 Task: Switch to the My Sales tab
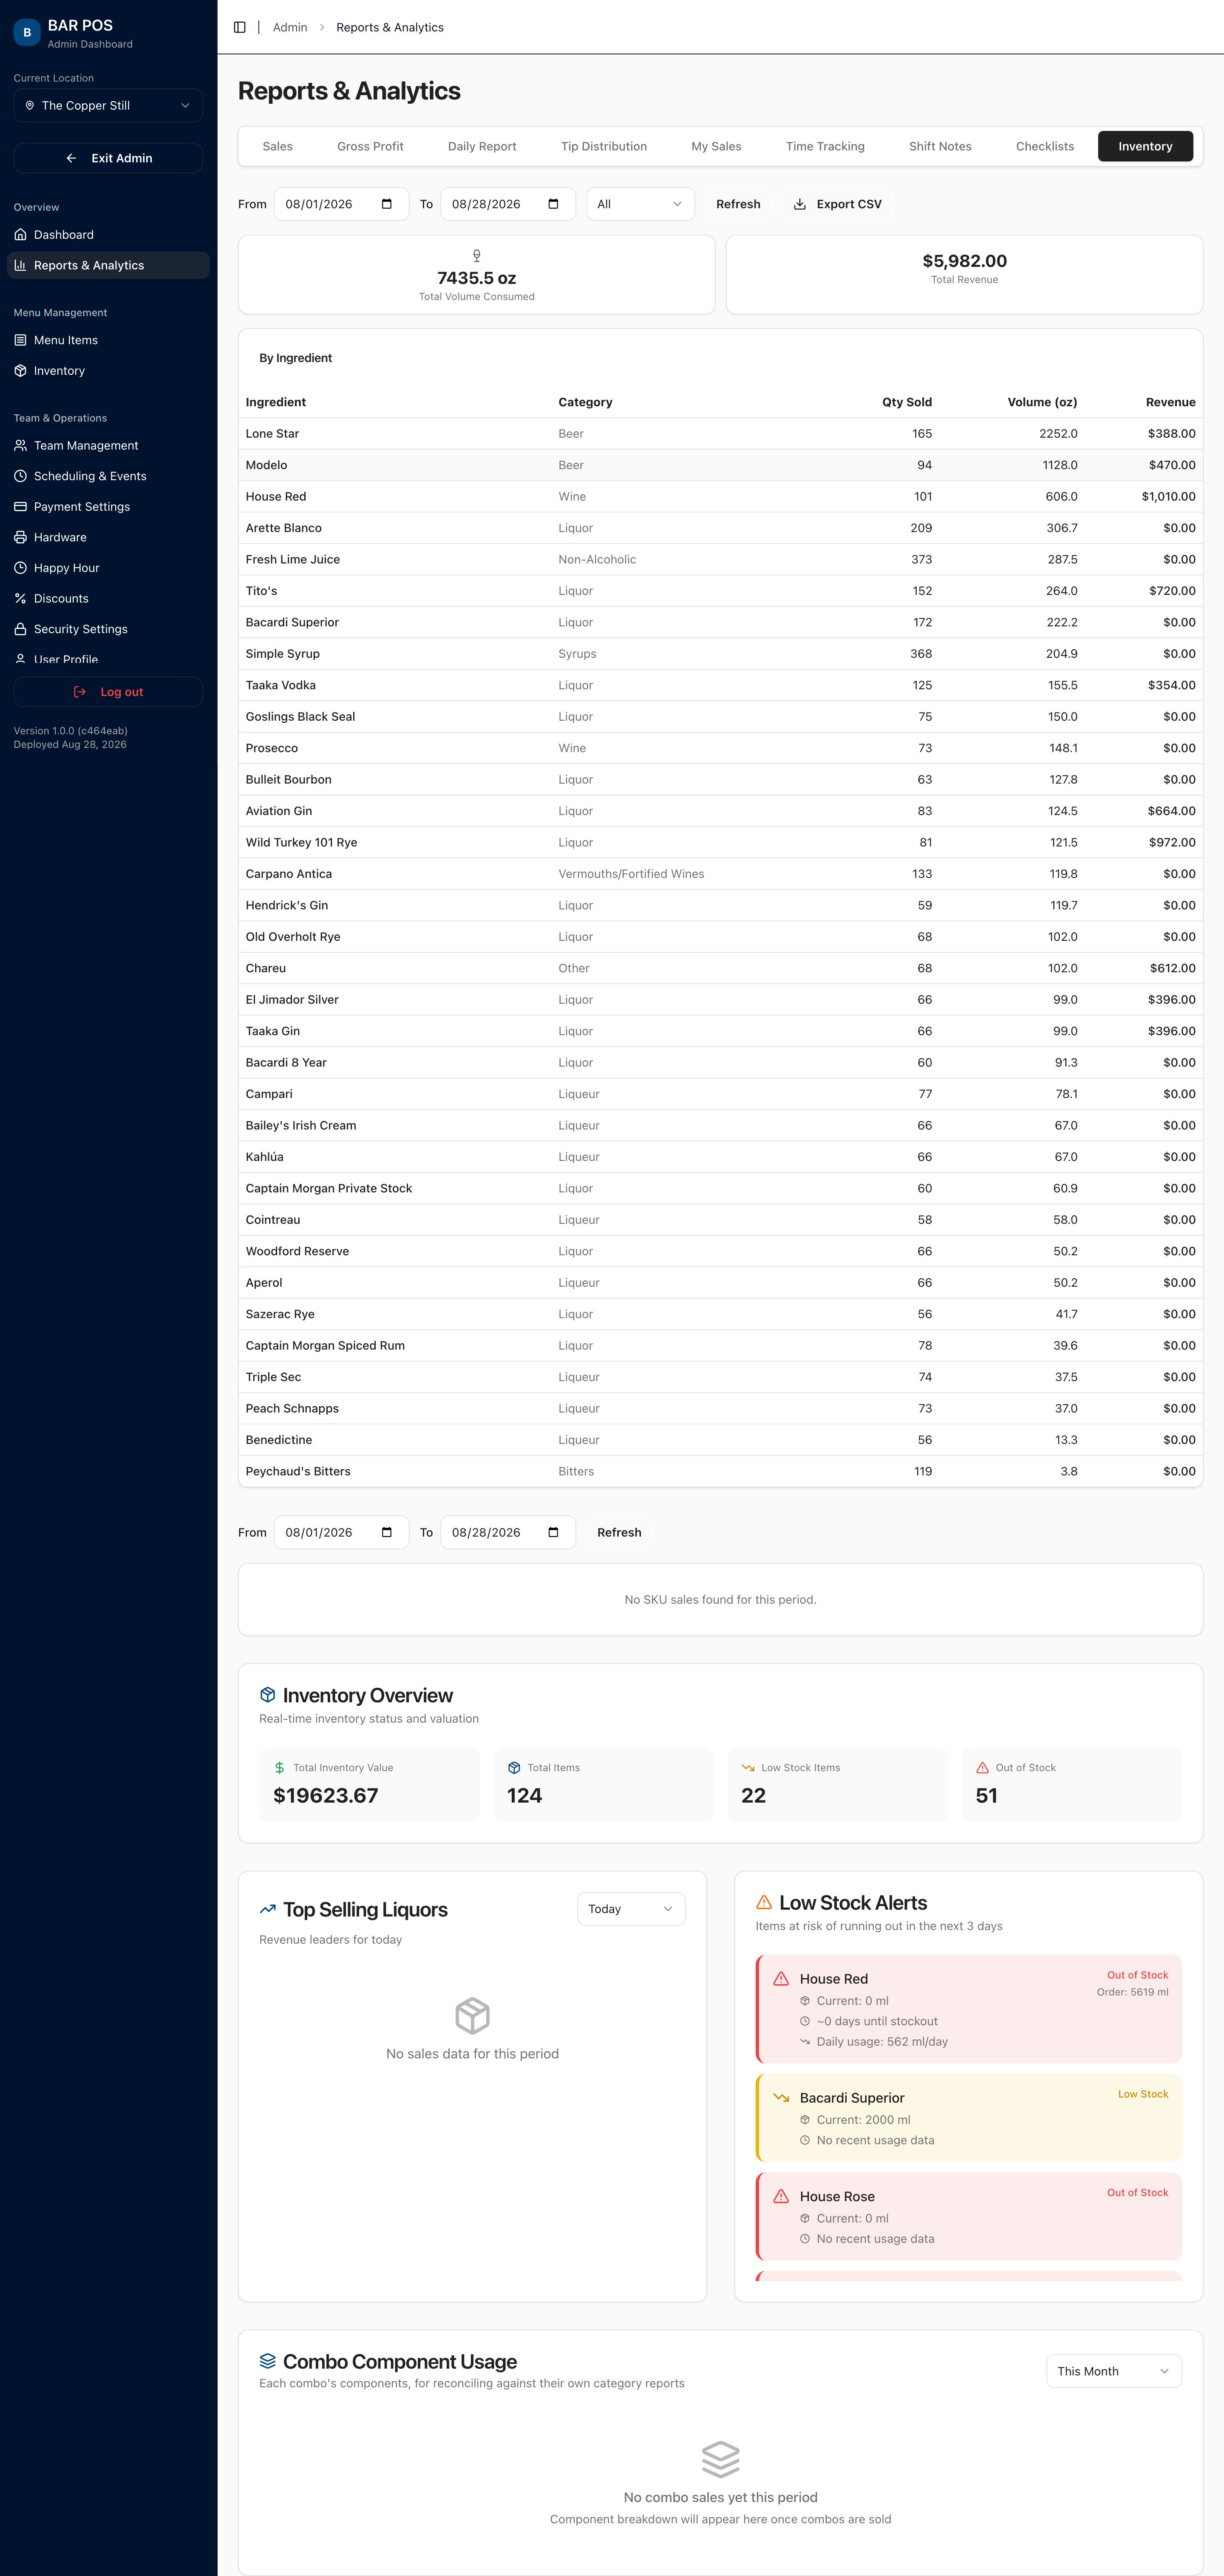coord(716,146)
